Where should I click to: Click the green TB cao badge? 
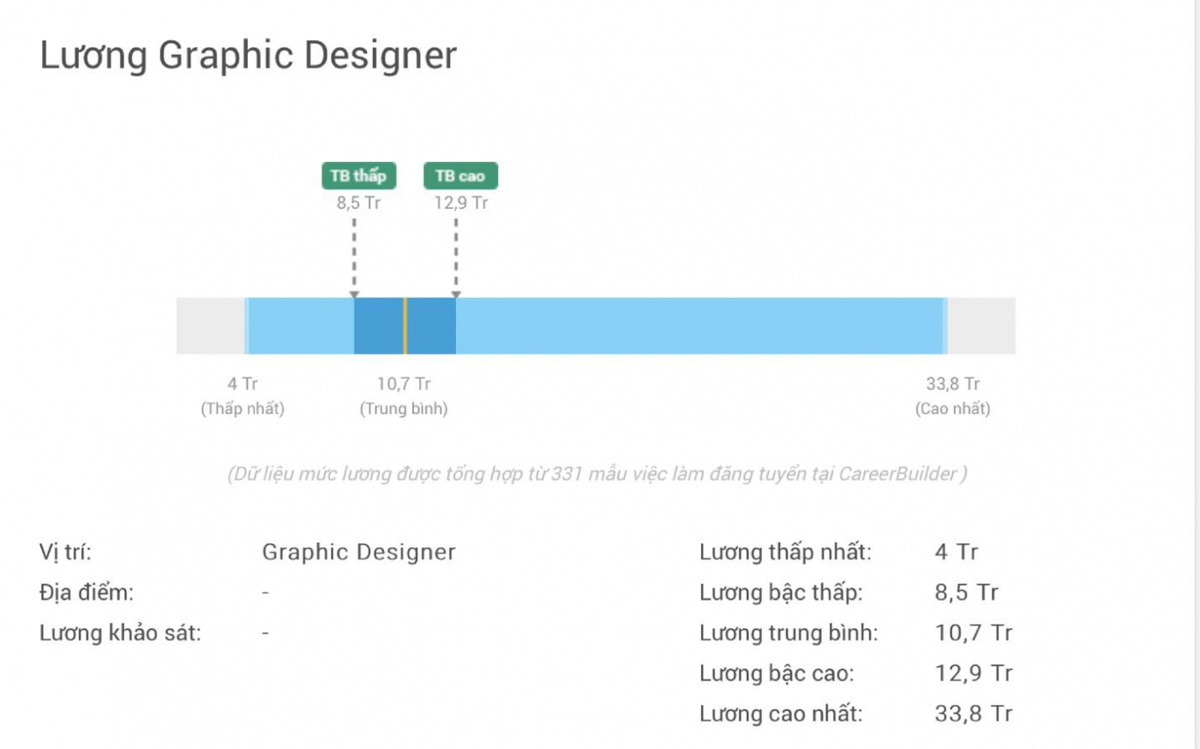460,176
